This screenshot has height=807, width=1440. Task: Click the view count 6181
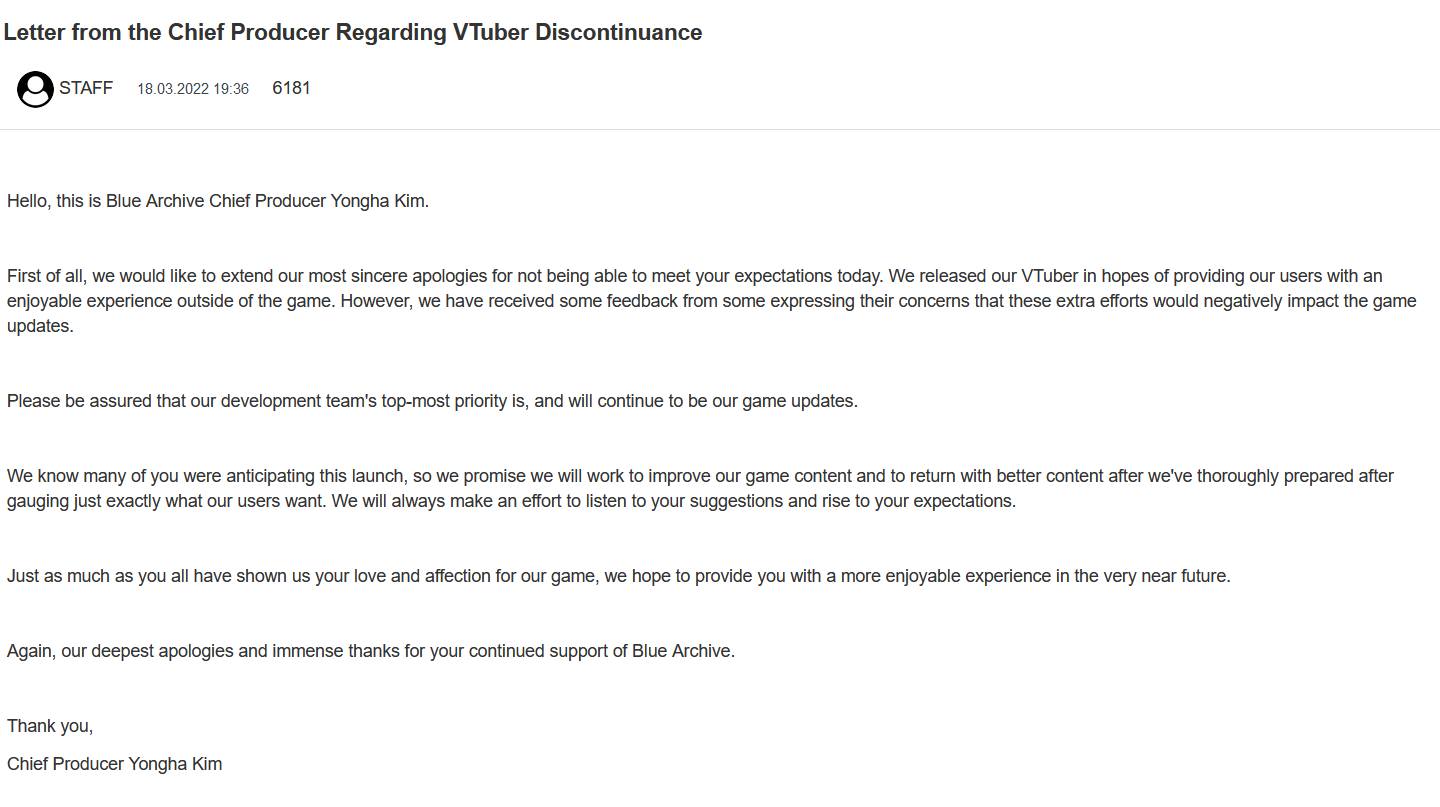point(291,88)
